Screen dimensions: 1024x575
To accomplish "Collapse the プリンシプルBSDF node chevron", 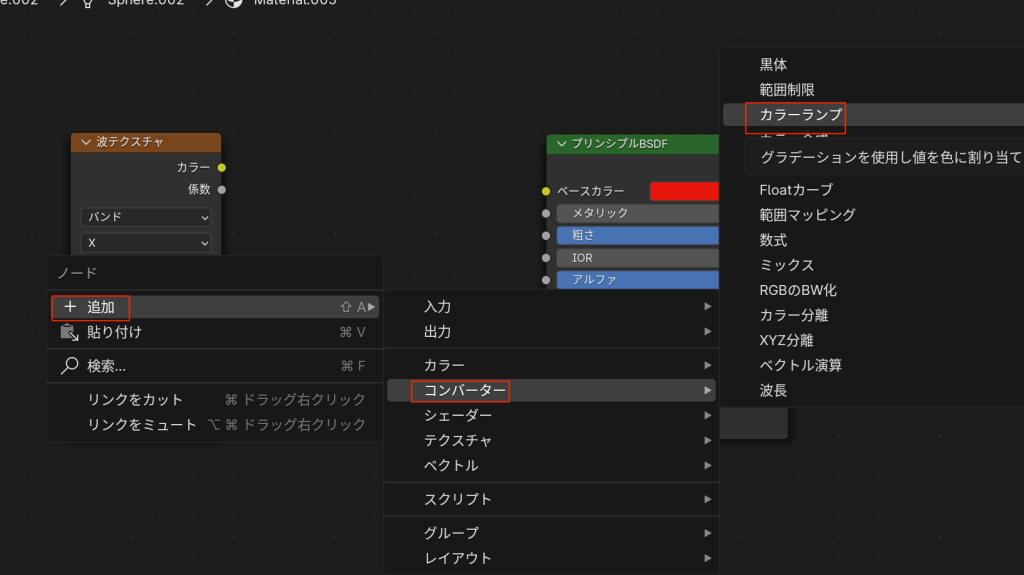I will click(561, 144).
